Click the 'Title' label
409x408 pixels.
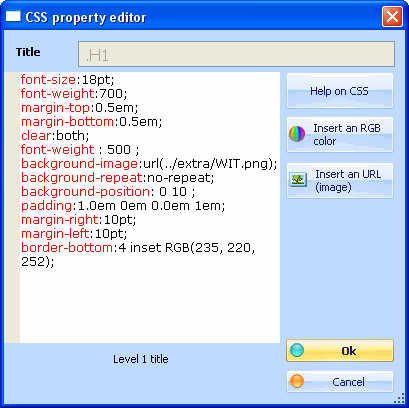(x=28, y=52)
